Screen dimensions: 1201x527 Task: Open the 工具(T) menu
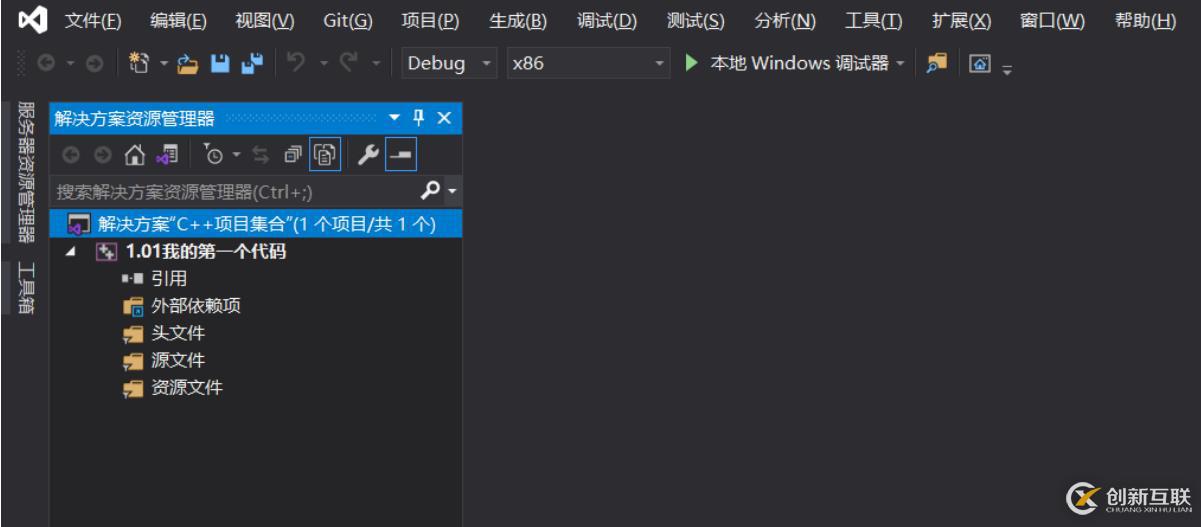[873, 21]
